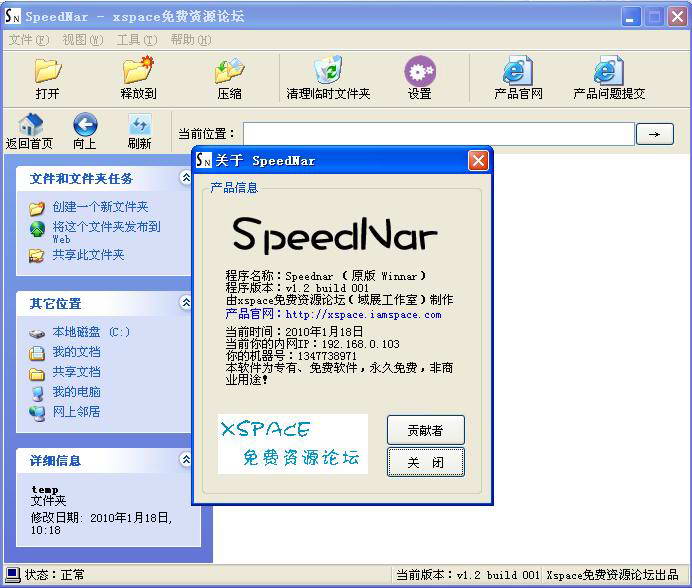Screen dimensions: 692x588
Task: Click the globe icon beside 将这个文件夹发布到 Web
Action: coord(38,229)
